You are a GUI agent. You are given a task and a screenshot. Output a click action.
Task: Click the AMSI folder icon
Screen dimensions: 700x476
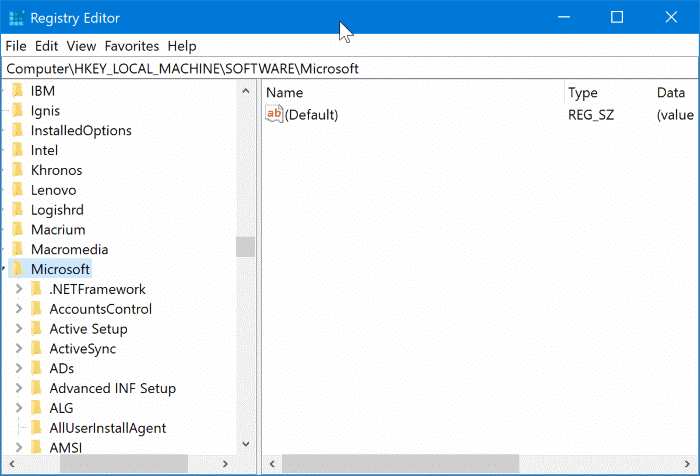point(37,447)
